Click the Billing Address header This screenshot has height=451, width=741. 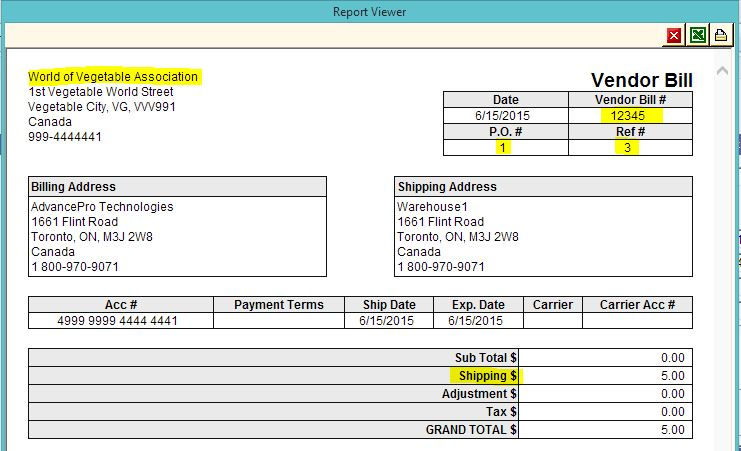pos(74,187)
